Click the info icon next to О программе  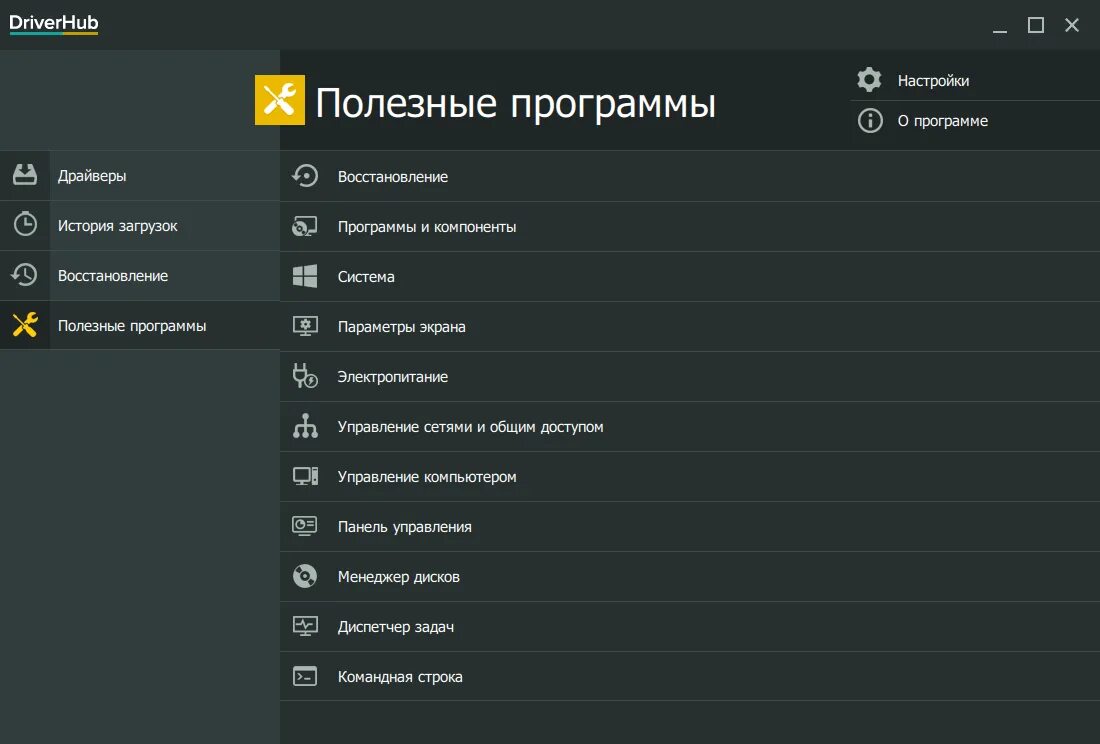click(868, 121)
